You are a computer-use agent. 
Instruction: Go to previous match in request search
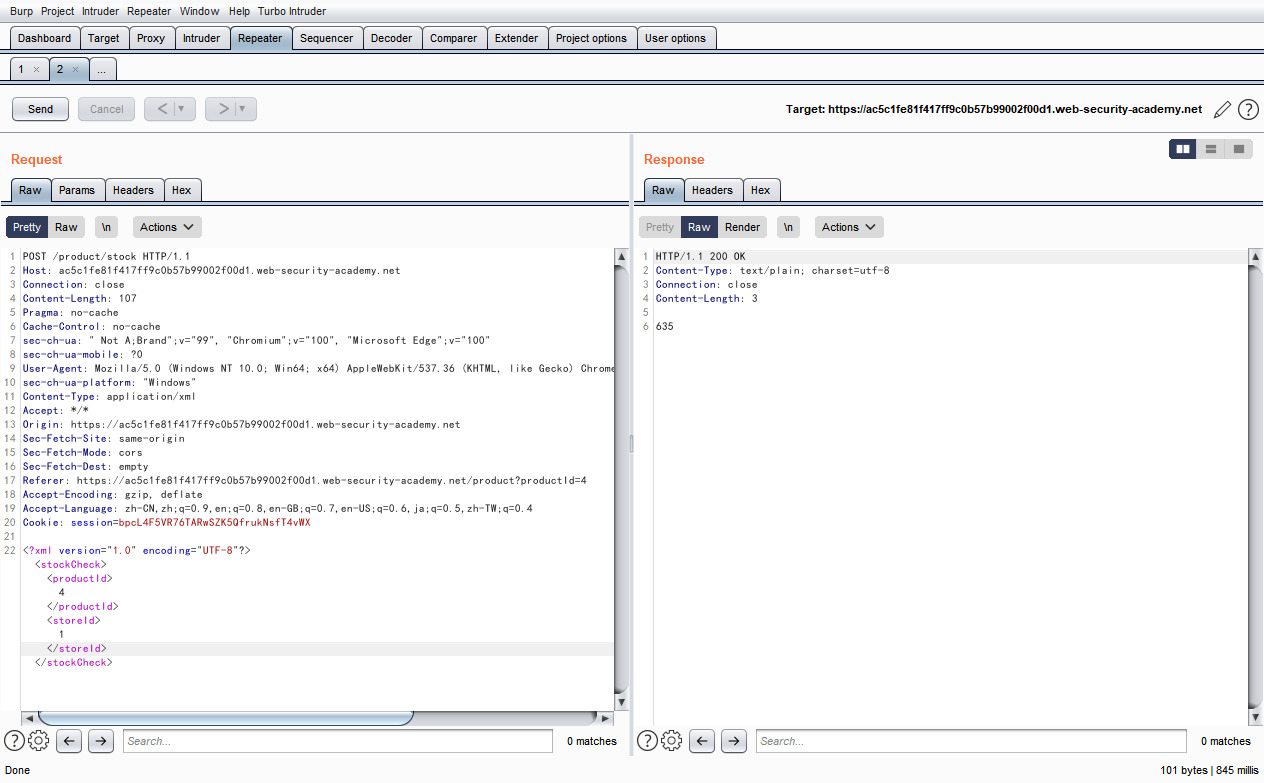point(69,741)
